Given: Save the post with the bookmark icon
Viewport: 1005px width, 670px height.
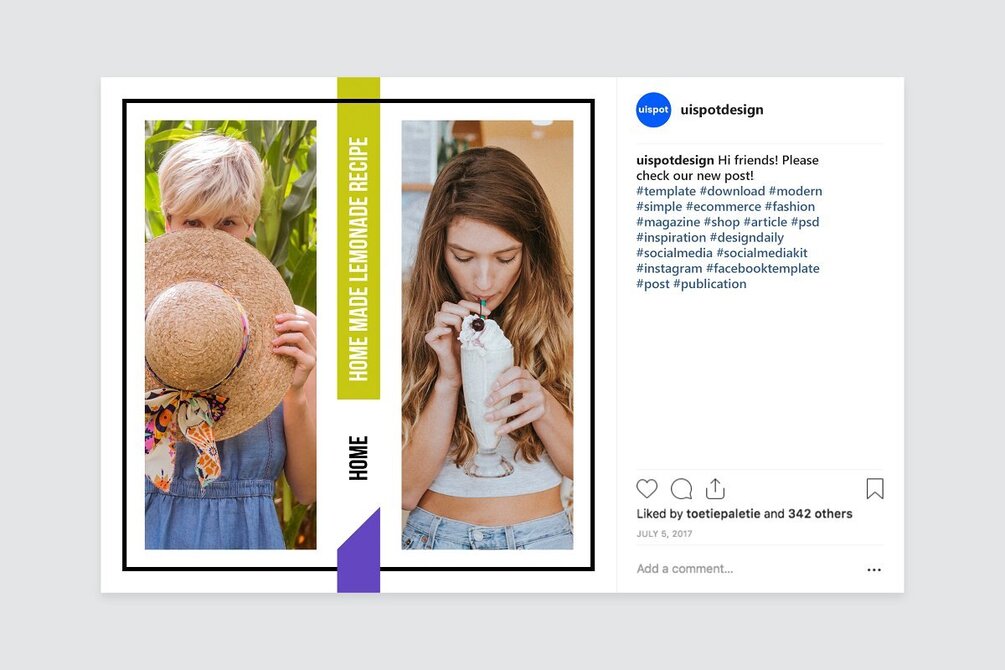Looking at the screenshot, I should pyautogui.click(x=875, y=489).
